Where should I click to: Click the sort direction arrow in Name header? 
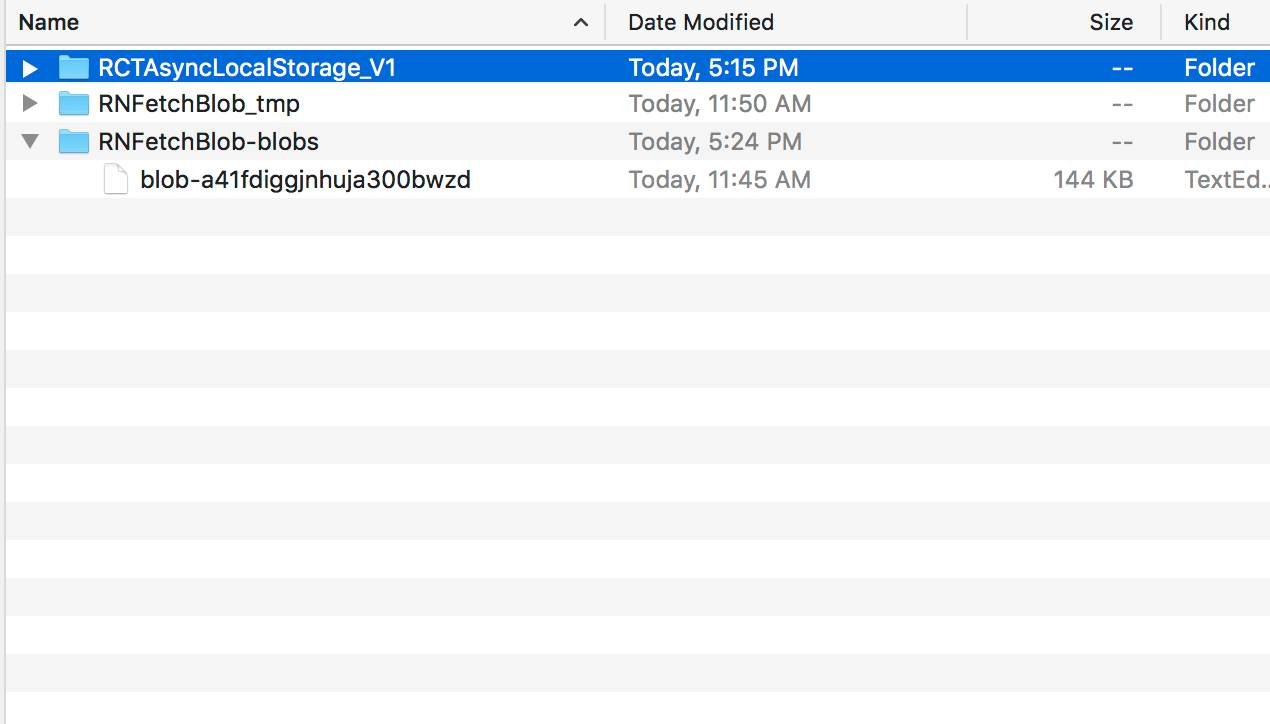click(581, 22)
